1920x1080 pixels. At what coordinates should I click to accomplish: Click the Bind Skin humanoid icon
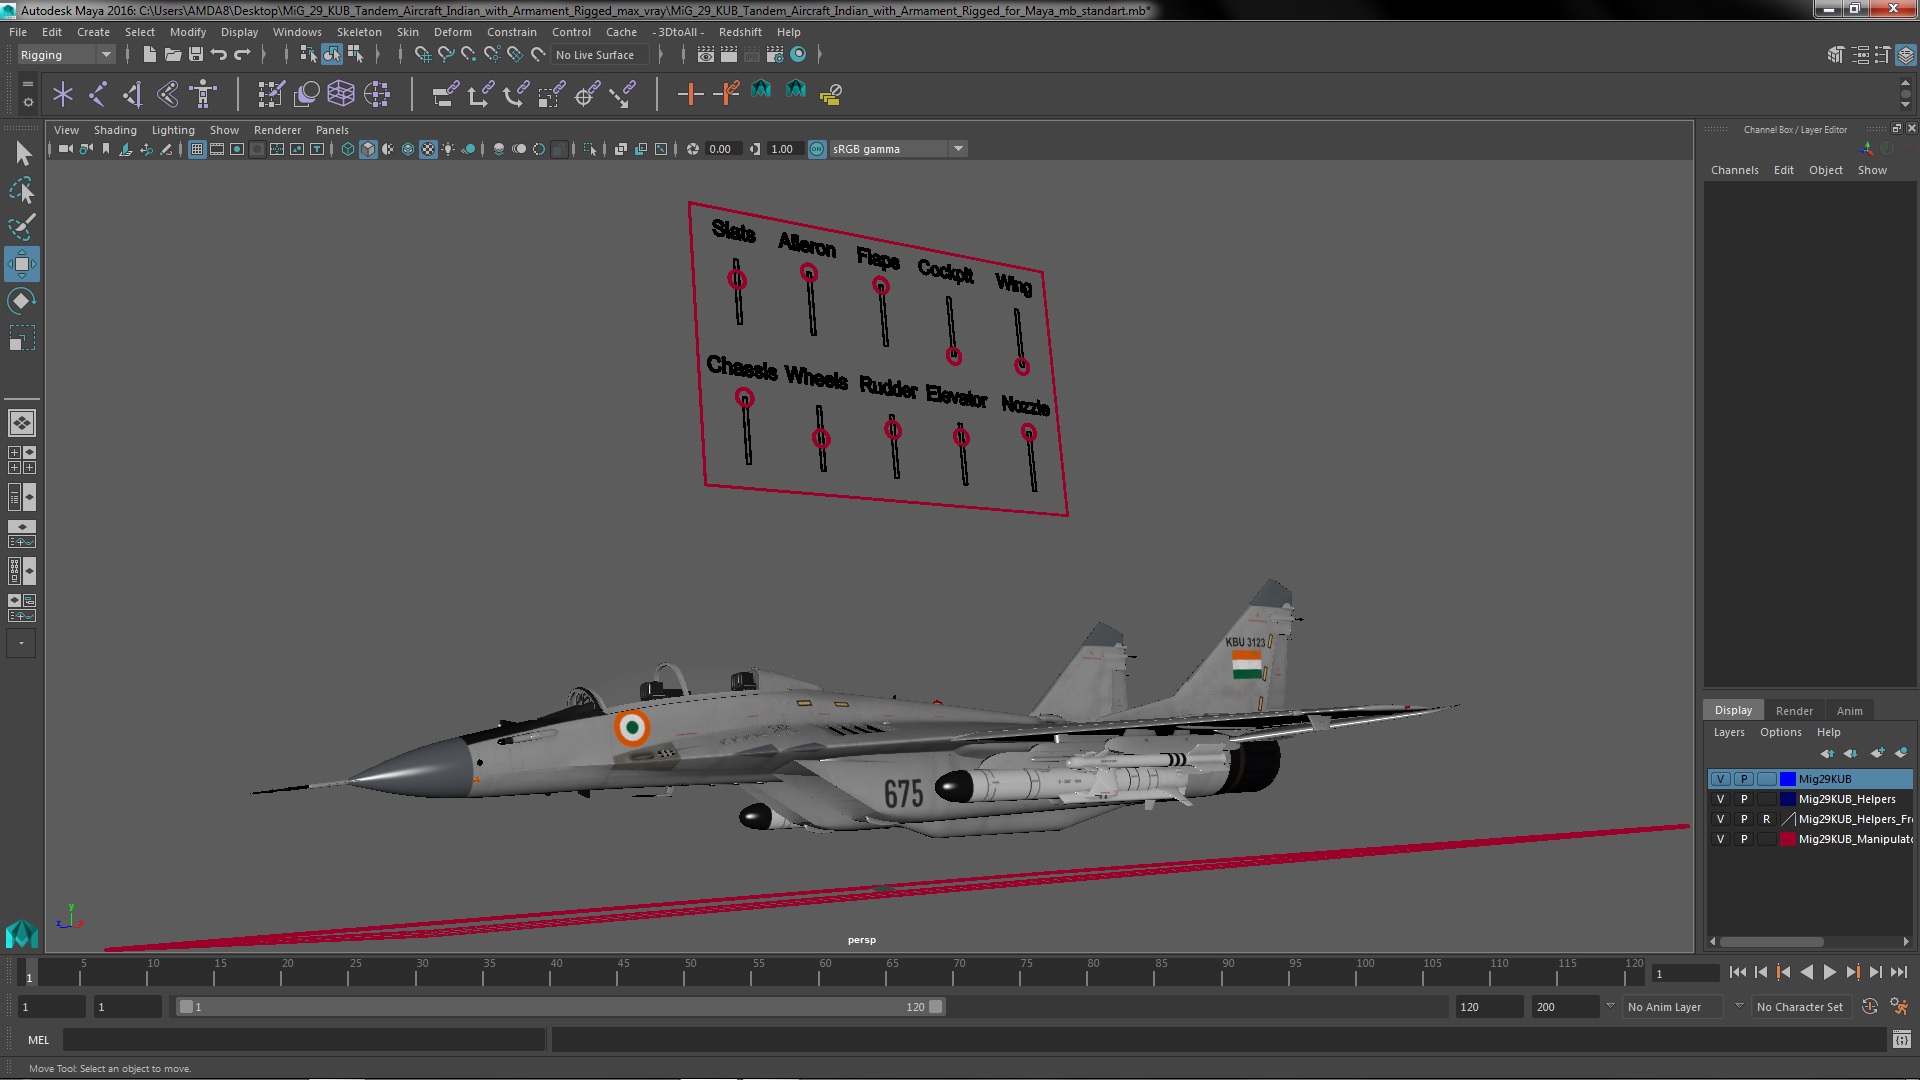click(x=203, y=94)
